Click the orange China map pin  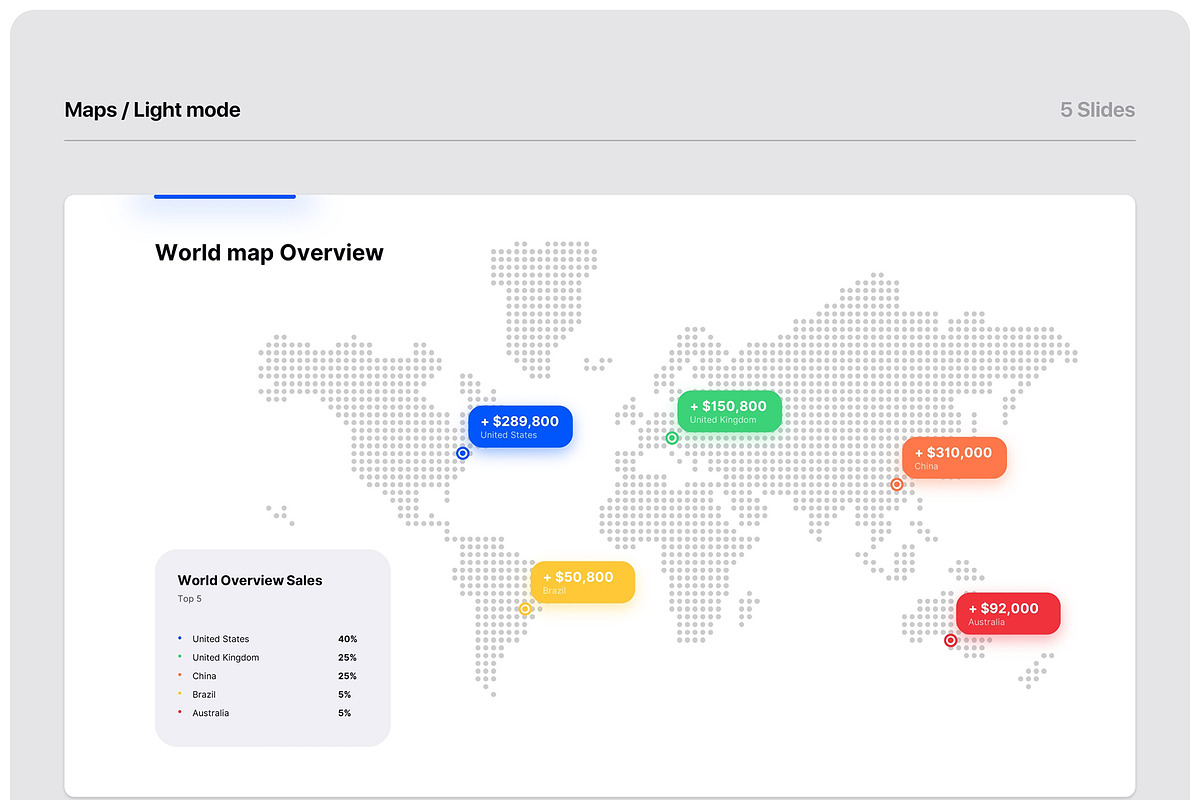(897, 485)
